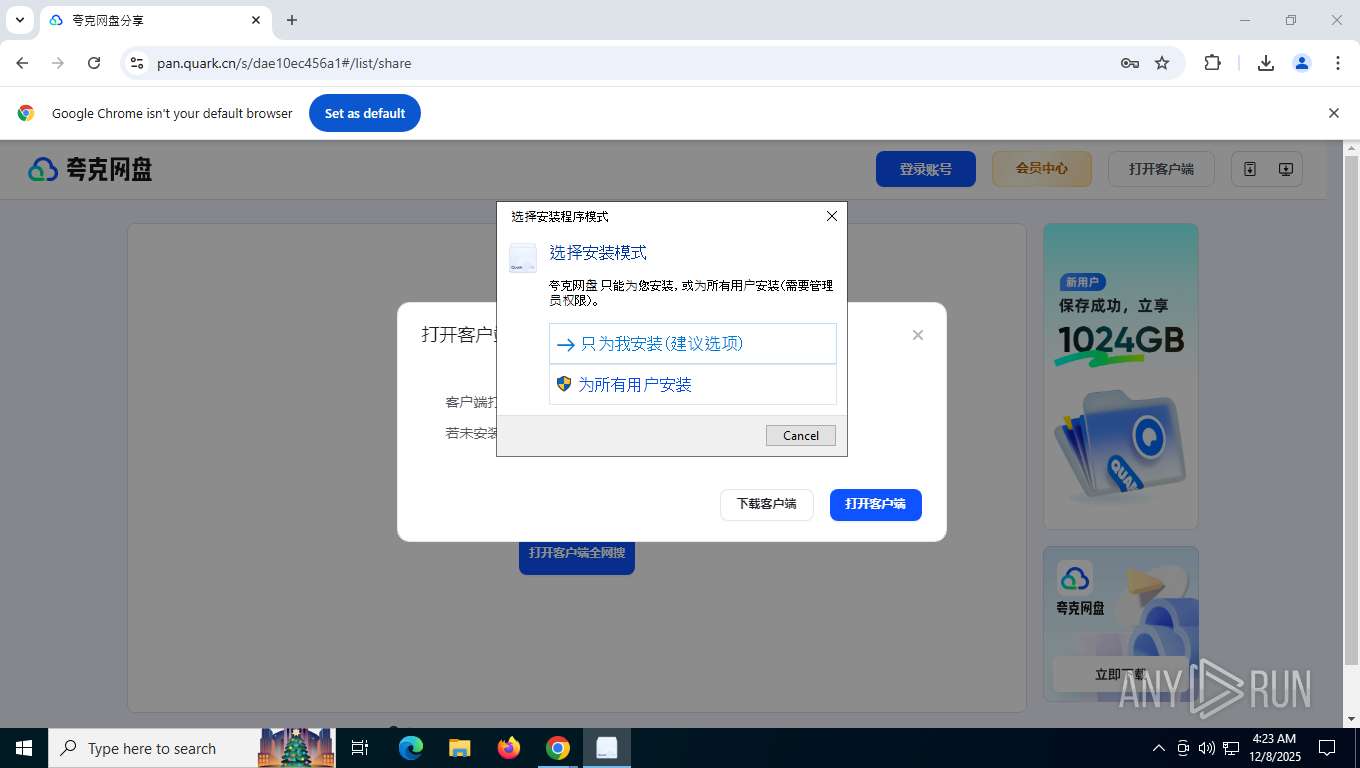Click the desktop download icon in header

(x=1286, y=169)
